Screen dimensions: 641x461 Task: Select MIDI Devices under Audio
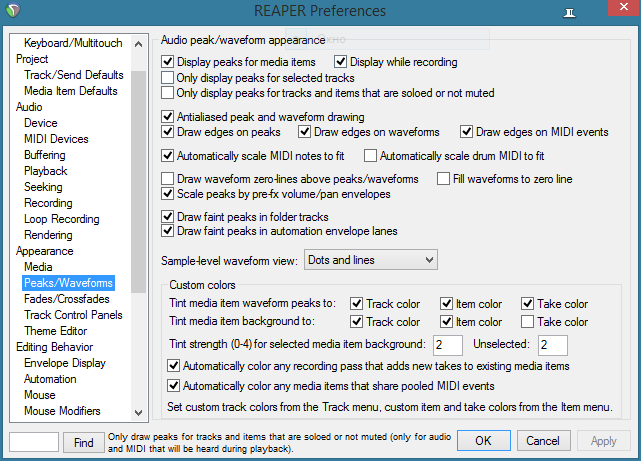pyautogui.click(x=58, y=139)
